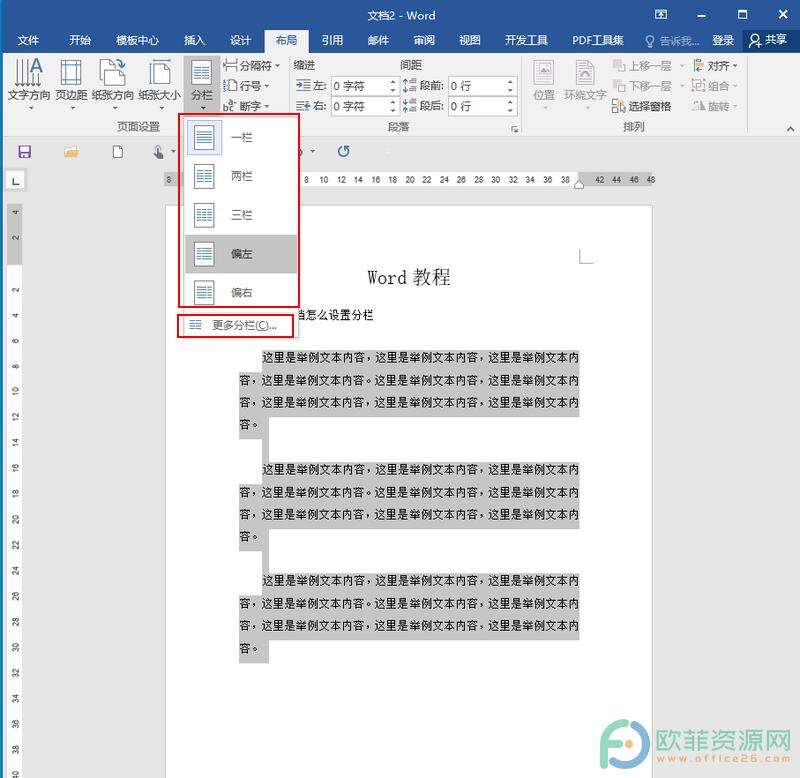Create a new blank document via page icon
This screenshot has height=778, width=800.
(118, 152)
